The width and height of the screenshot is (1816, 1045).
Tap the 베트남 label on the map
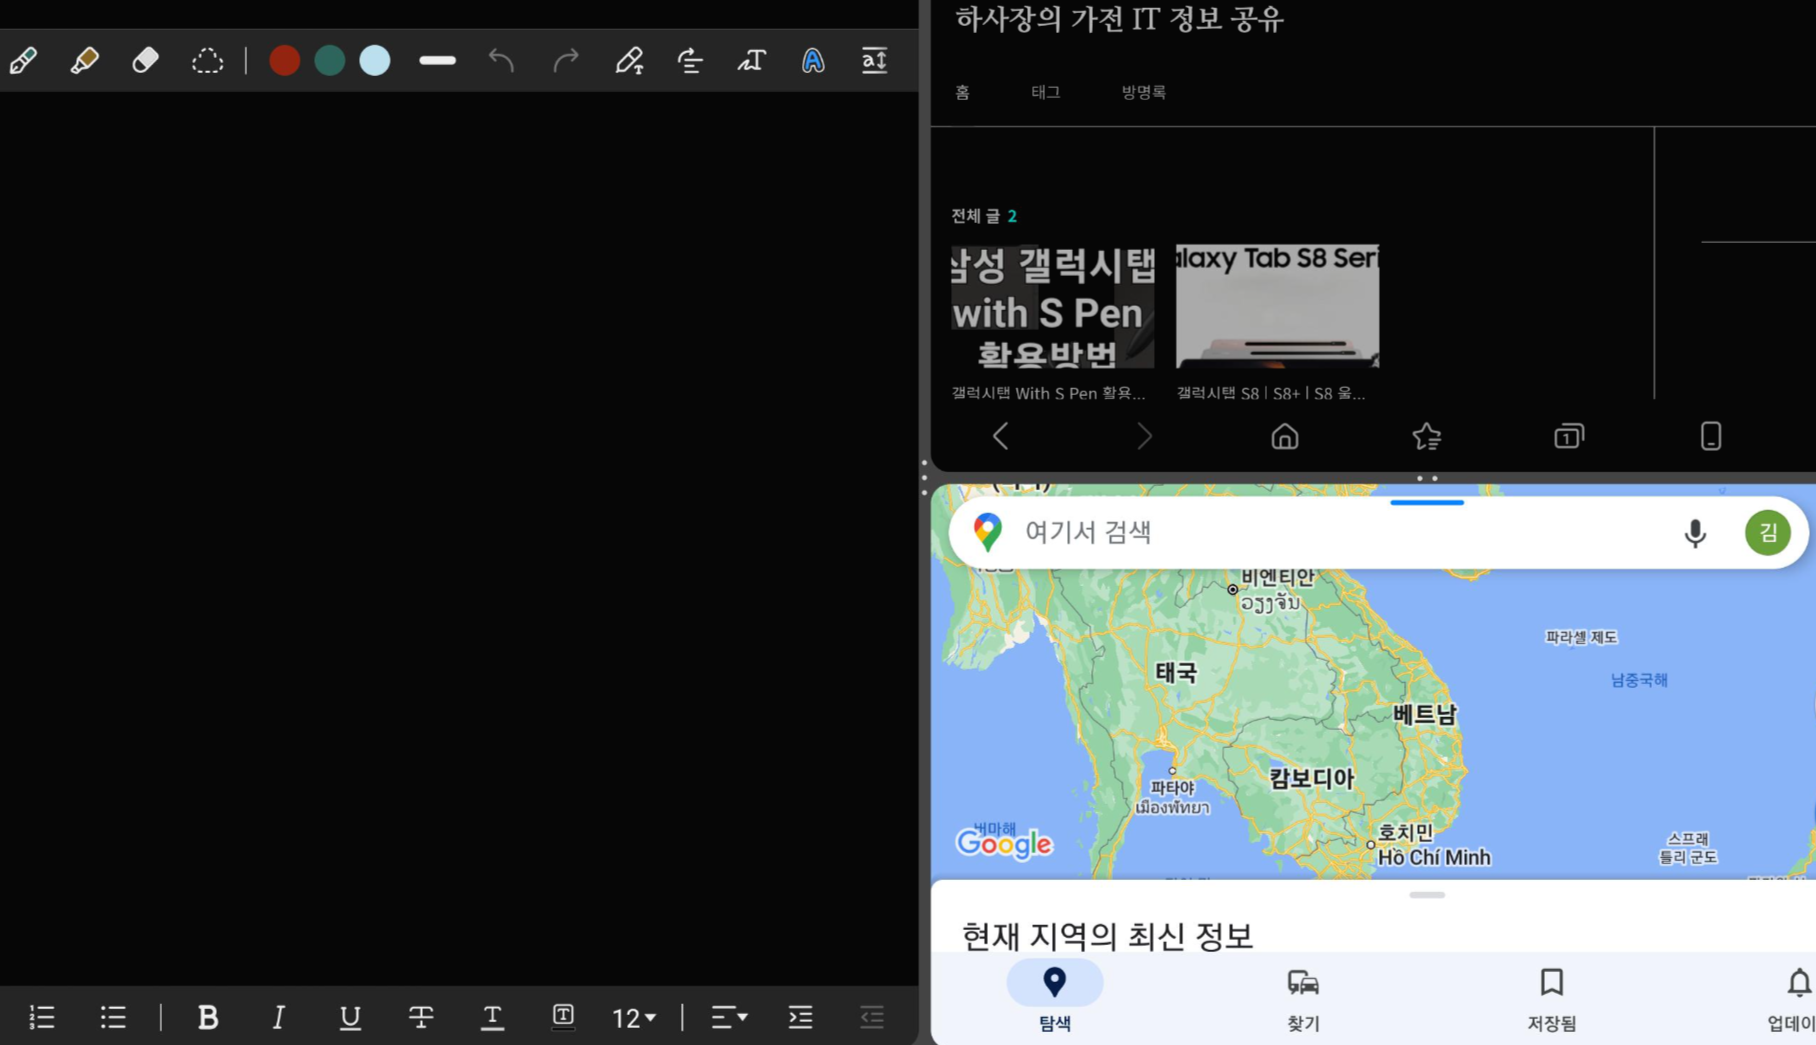pos(1425,714)
